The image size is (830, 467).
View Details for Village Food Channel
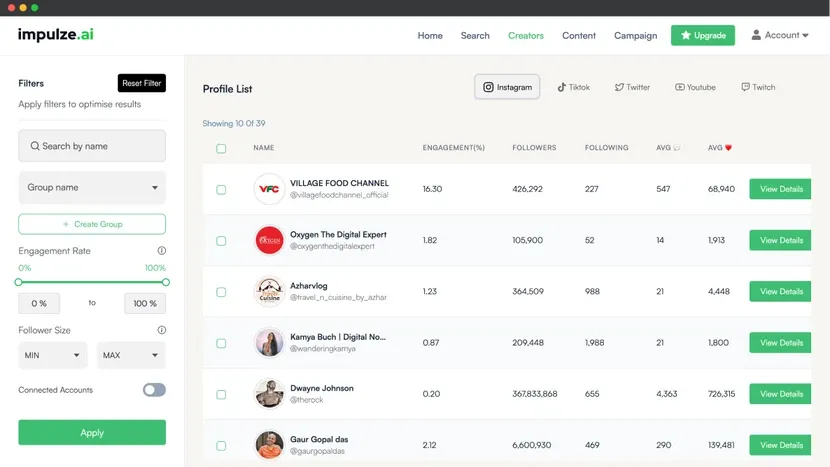780,189
